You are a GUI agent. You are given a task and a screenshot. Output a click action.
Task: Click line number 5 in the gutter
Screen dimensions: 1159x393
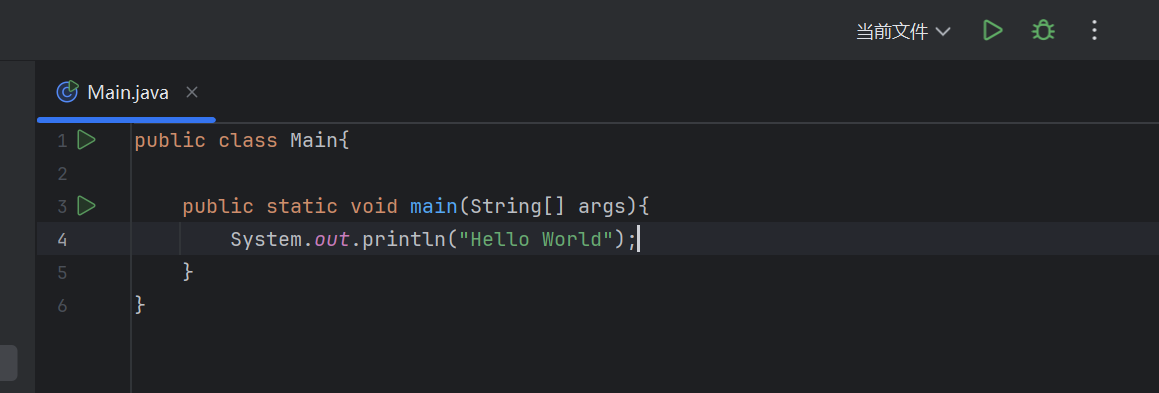click(x=62, y=273)
